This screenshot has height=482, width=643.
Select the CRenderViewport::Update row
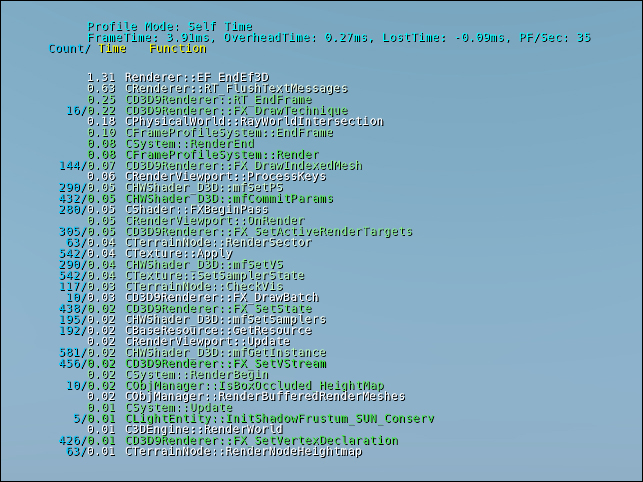tap(189, 342)
